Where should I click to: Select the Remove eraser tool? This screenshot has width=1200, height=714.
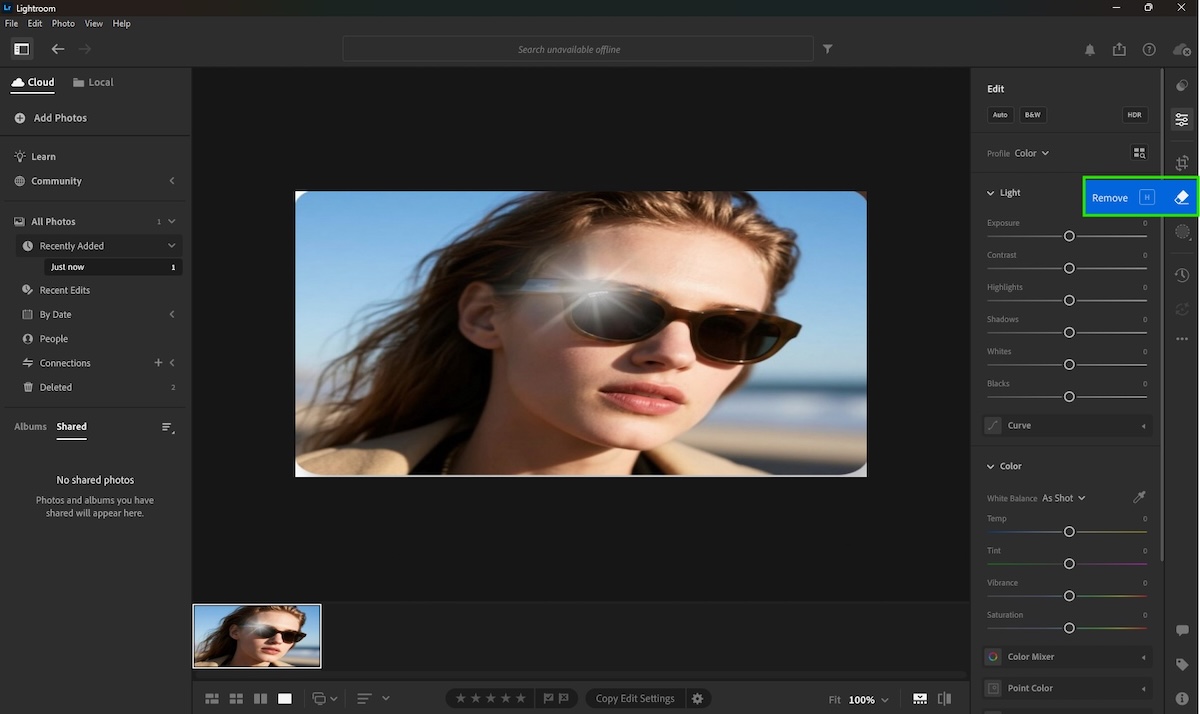(1181, 197)
